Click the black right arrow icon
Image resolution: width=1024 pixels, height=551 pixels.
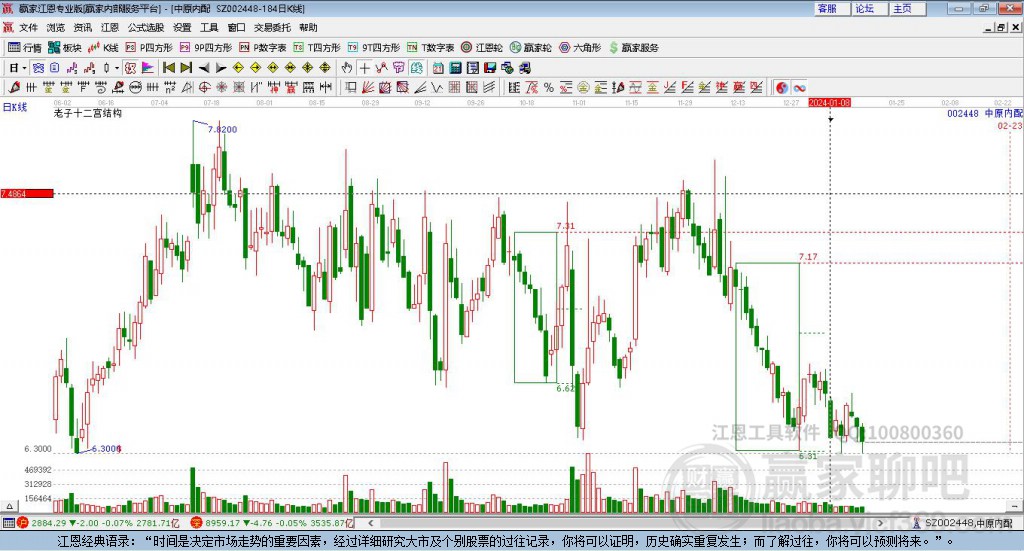pyautogui.click(x=221, y=68)
